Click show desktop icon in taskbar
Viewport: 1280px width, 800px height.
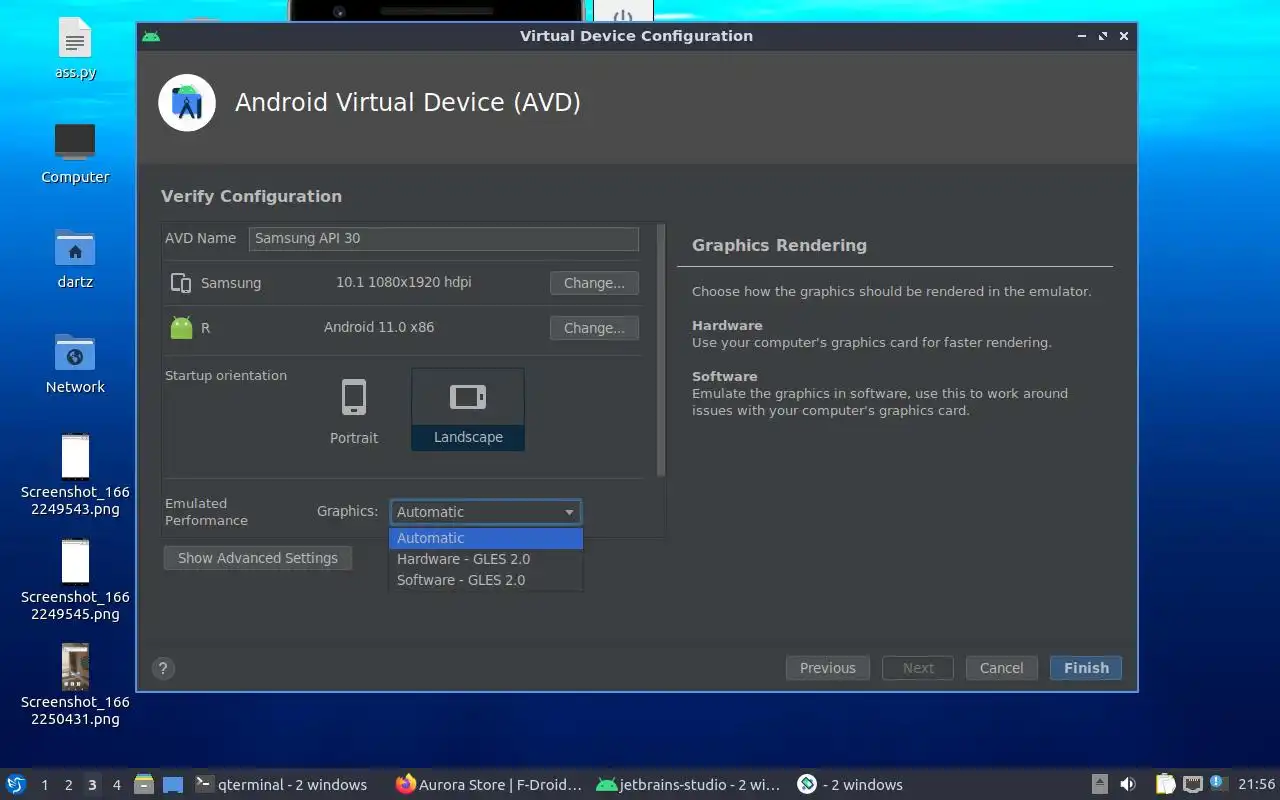[x=173, y=784]
